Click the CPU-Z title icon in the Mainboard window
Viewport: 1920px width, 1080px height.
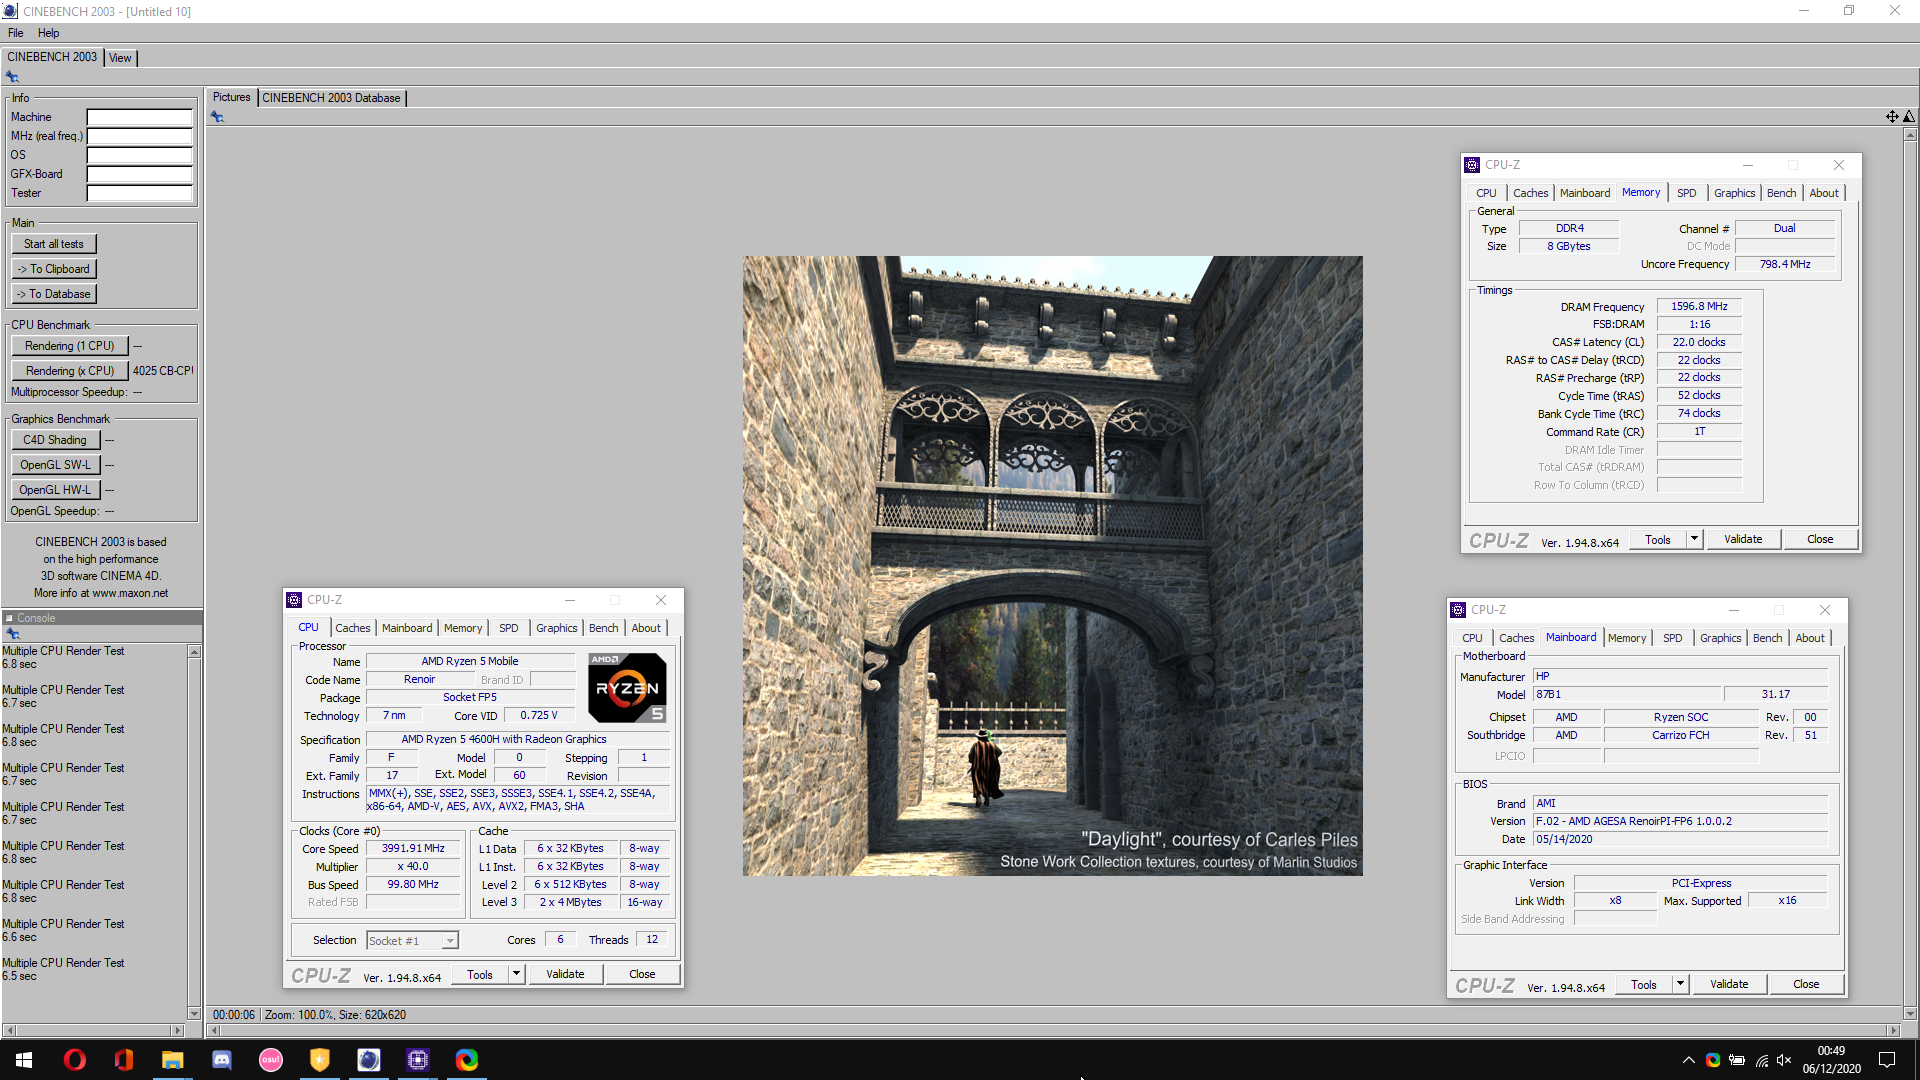tap(1458, 610)
